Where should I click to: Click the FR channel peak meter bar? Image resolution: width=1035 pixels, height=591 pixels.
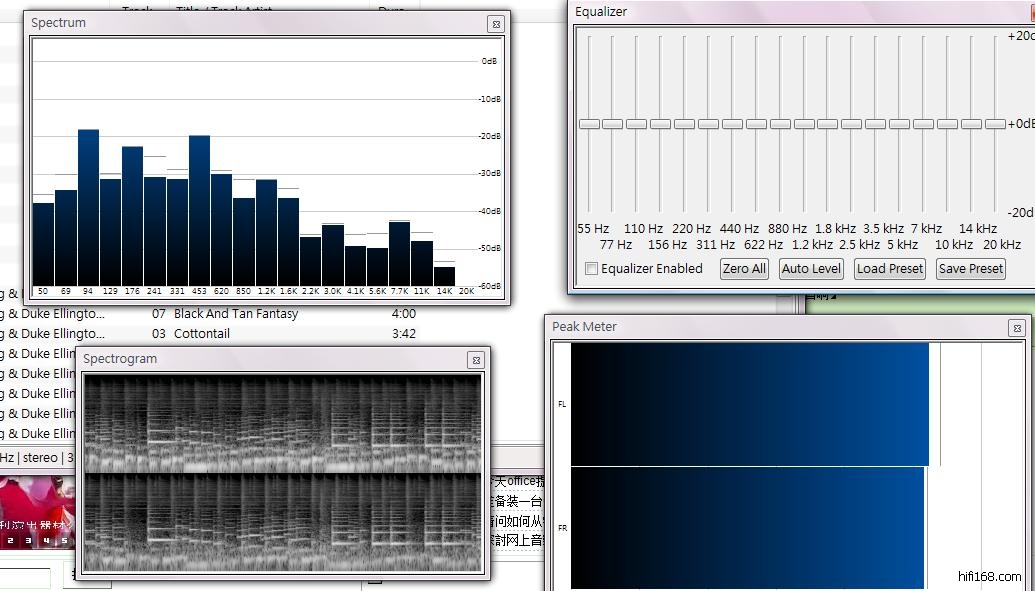747,528
